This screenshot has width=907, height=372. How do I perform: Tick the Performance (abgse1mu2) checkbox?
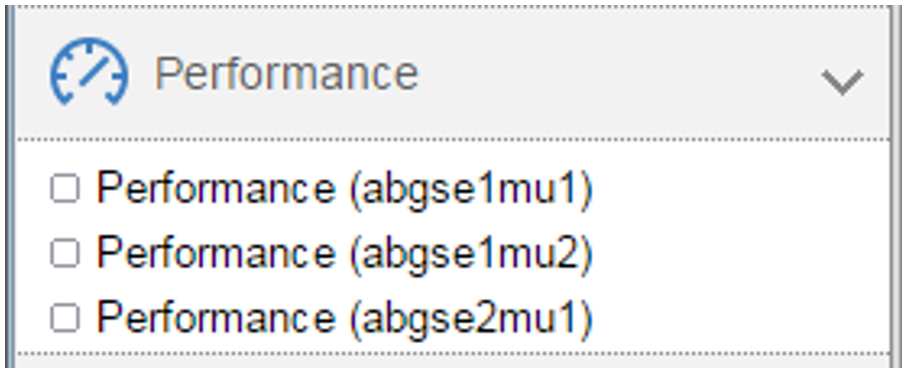click(x=65, y=253)
